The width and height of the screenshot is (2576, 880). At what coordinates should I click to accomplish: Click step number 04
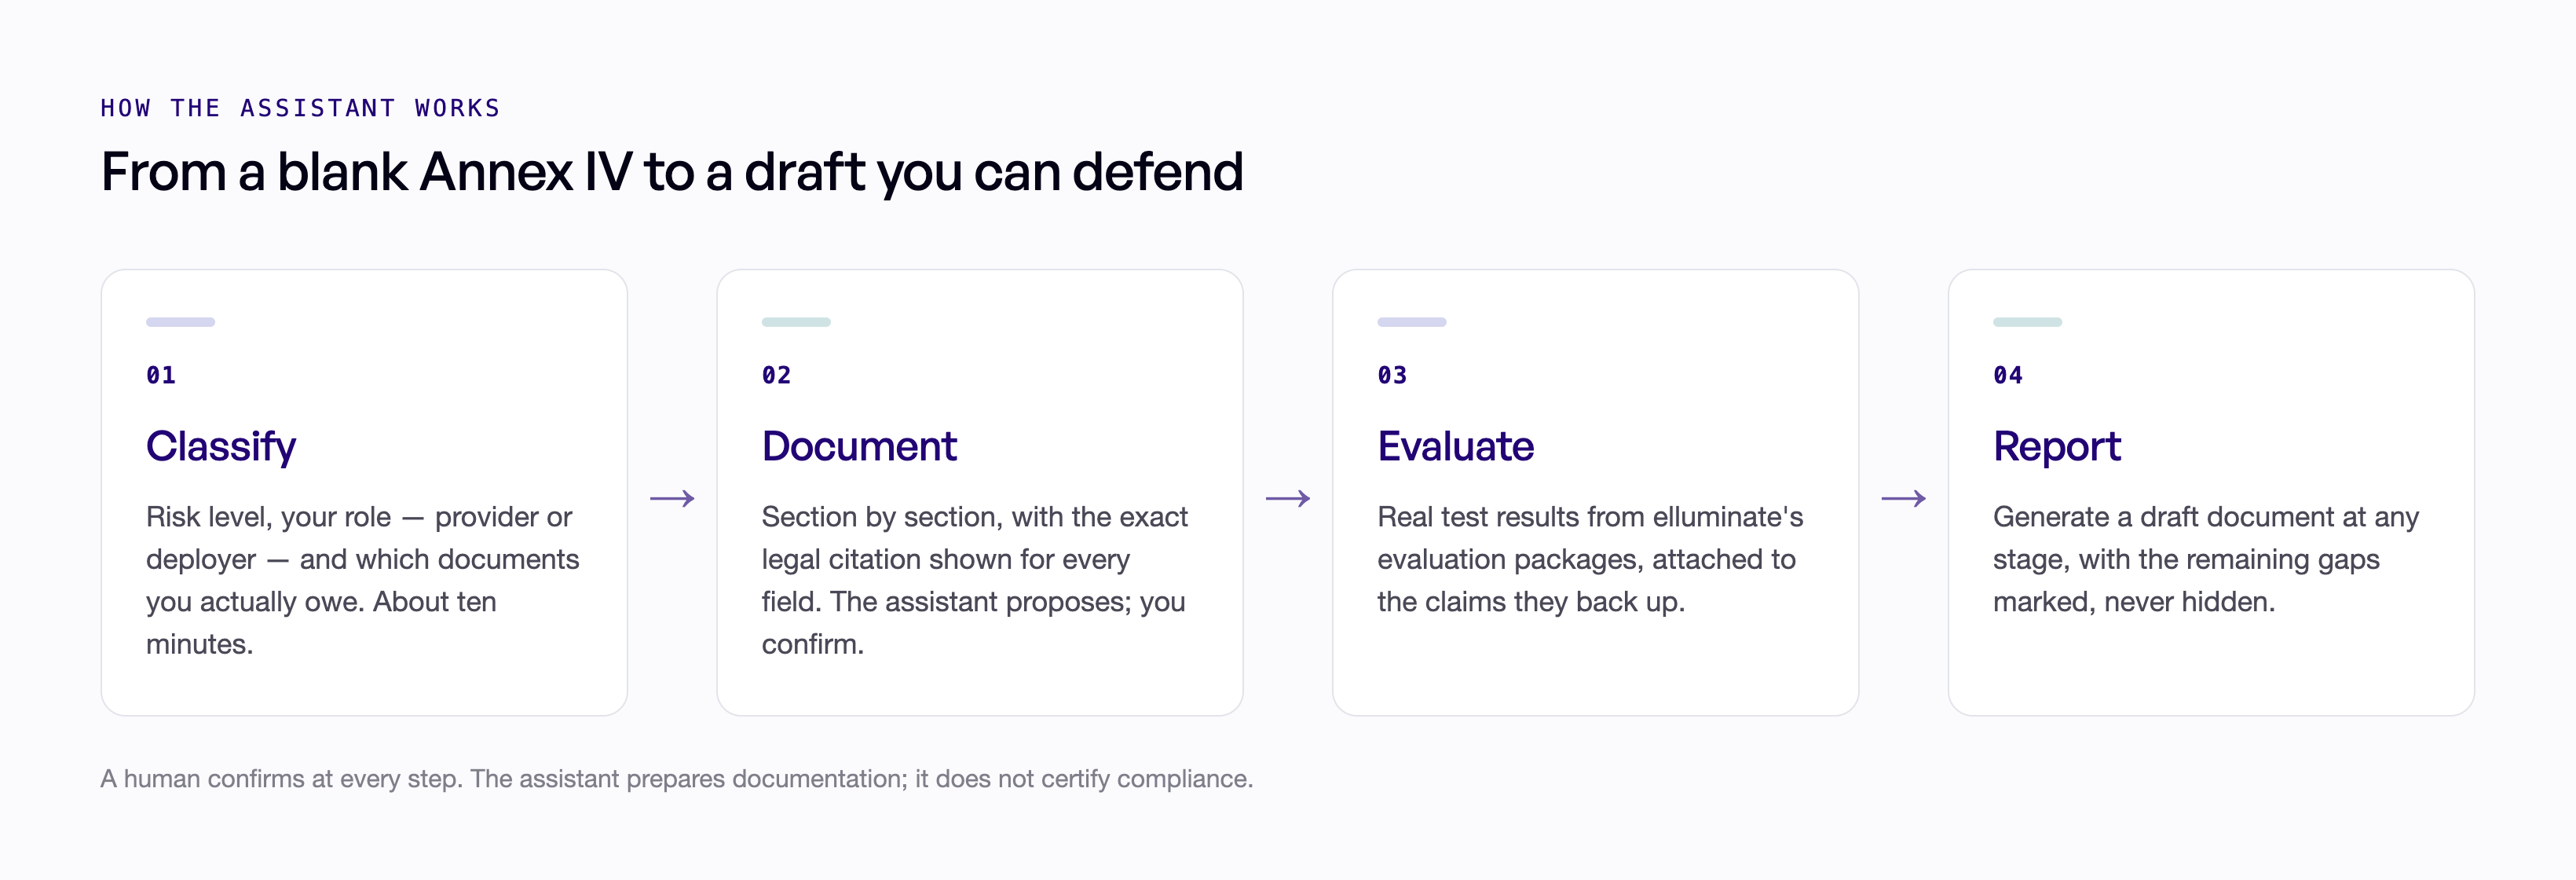[2008, 375]
